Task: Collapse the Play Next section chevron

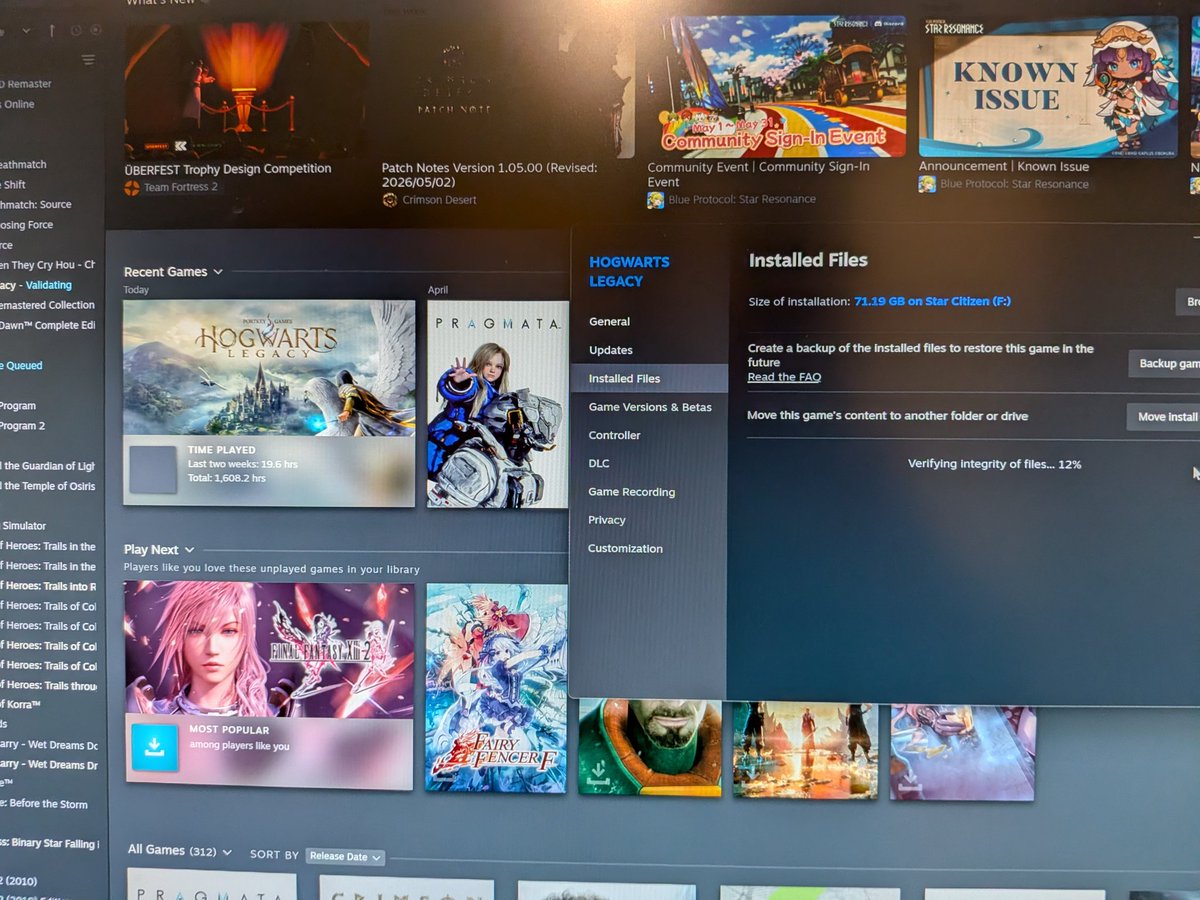Action: pos(189,549)
